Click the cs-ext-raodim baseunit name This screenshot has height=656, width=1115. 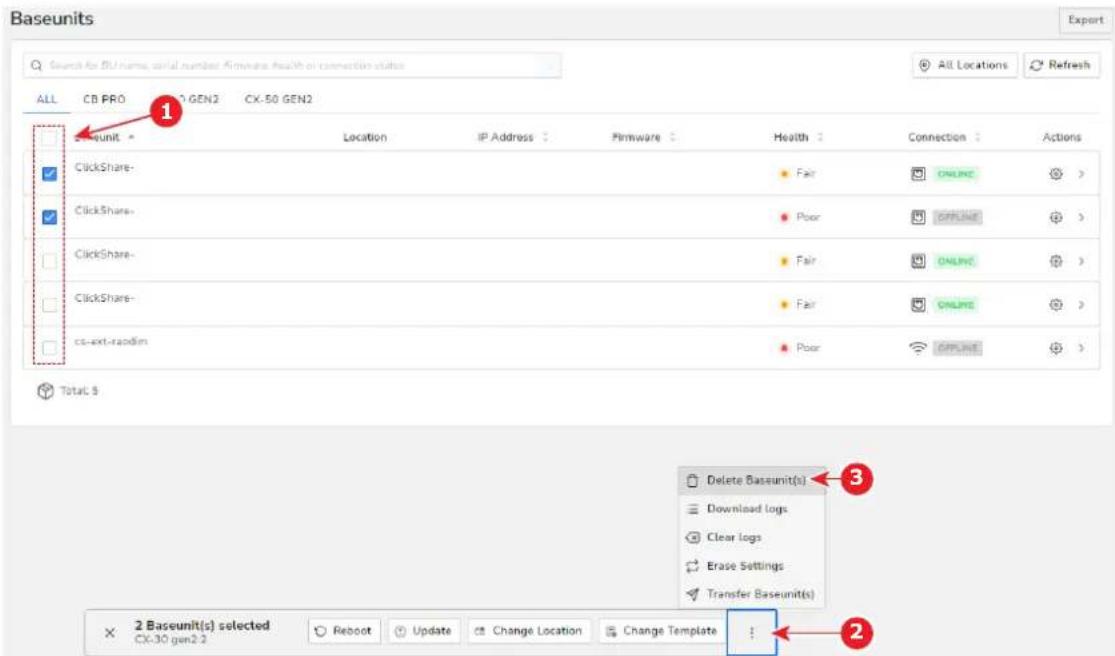pos(111,342)
